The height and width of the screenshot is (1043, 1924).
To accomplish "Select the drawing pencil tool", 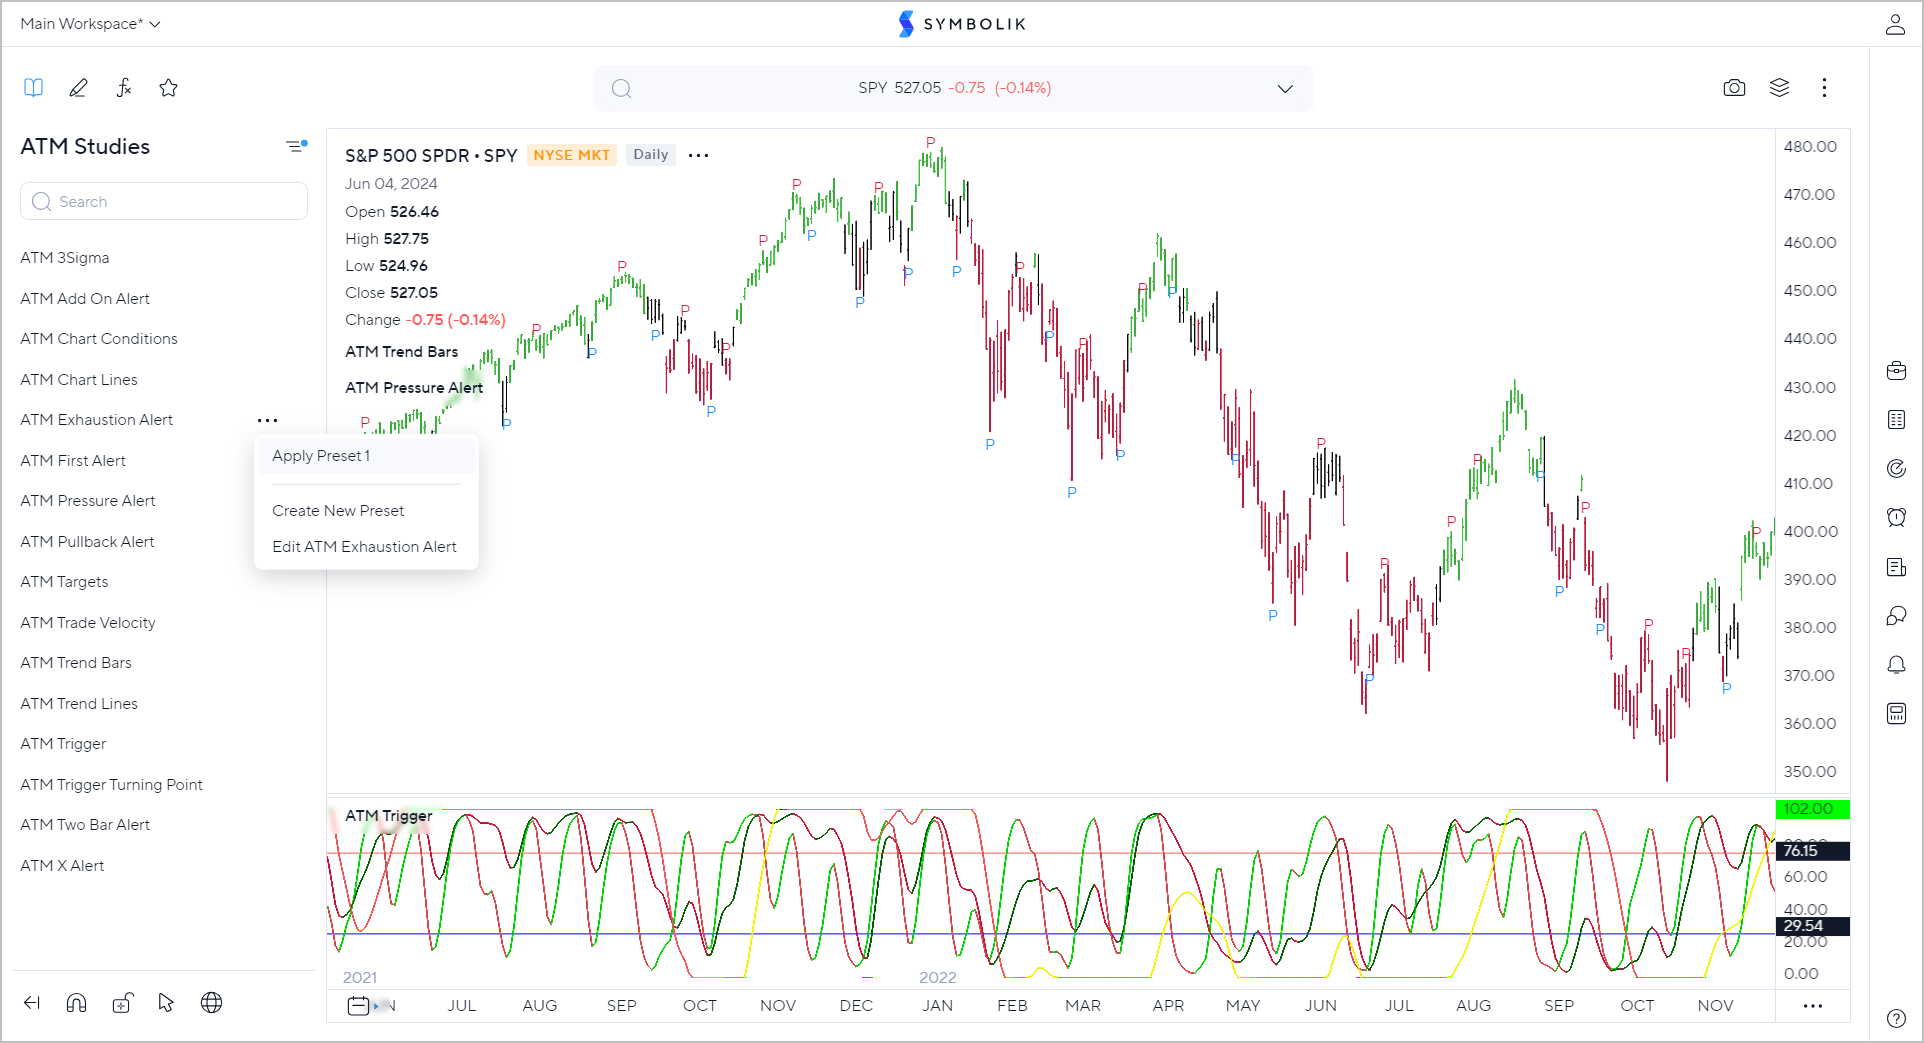I will pyautogui.click(x=78, y=88).
